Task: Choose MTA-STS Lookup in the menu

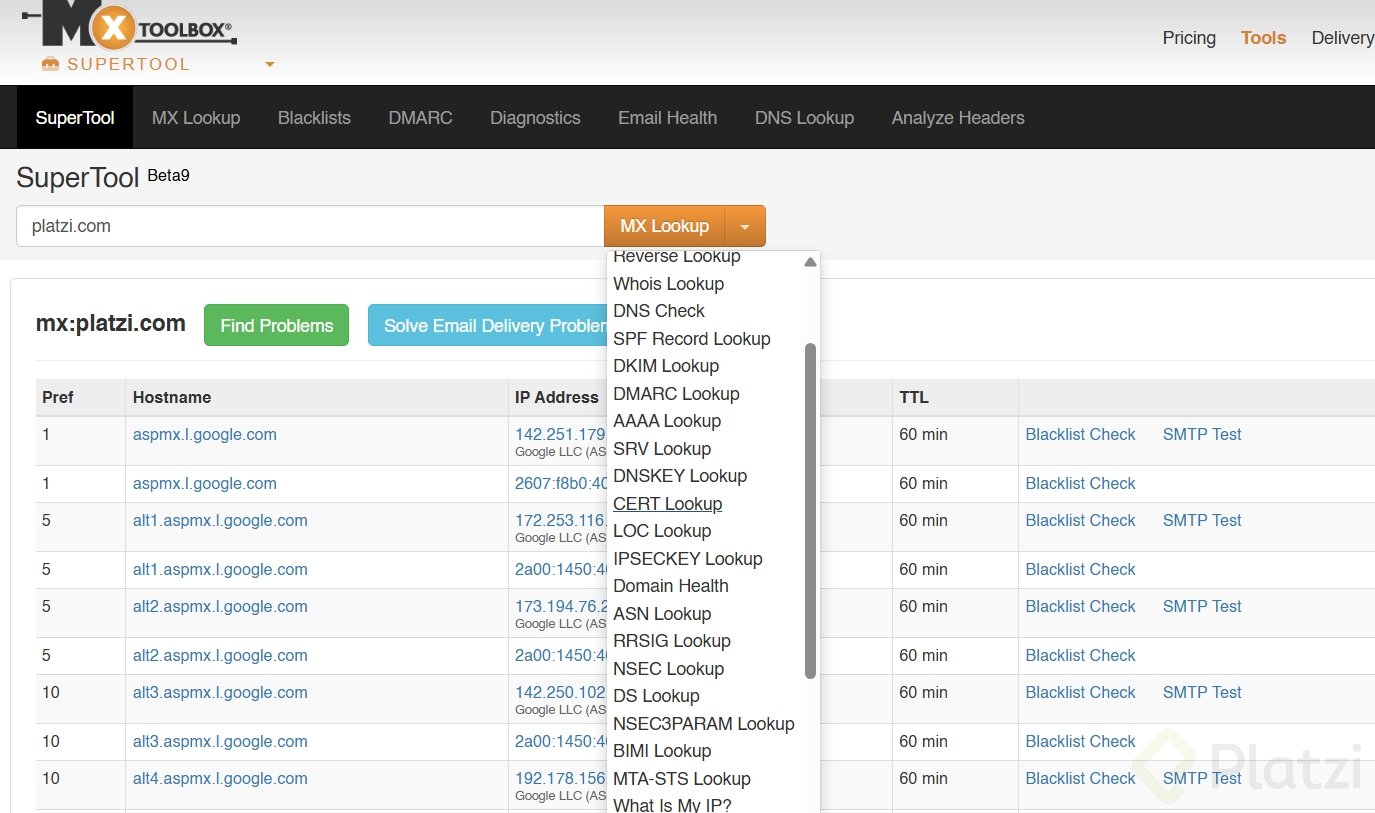Action: [682, 779]
